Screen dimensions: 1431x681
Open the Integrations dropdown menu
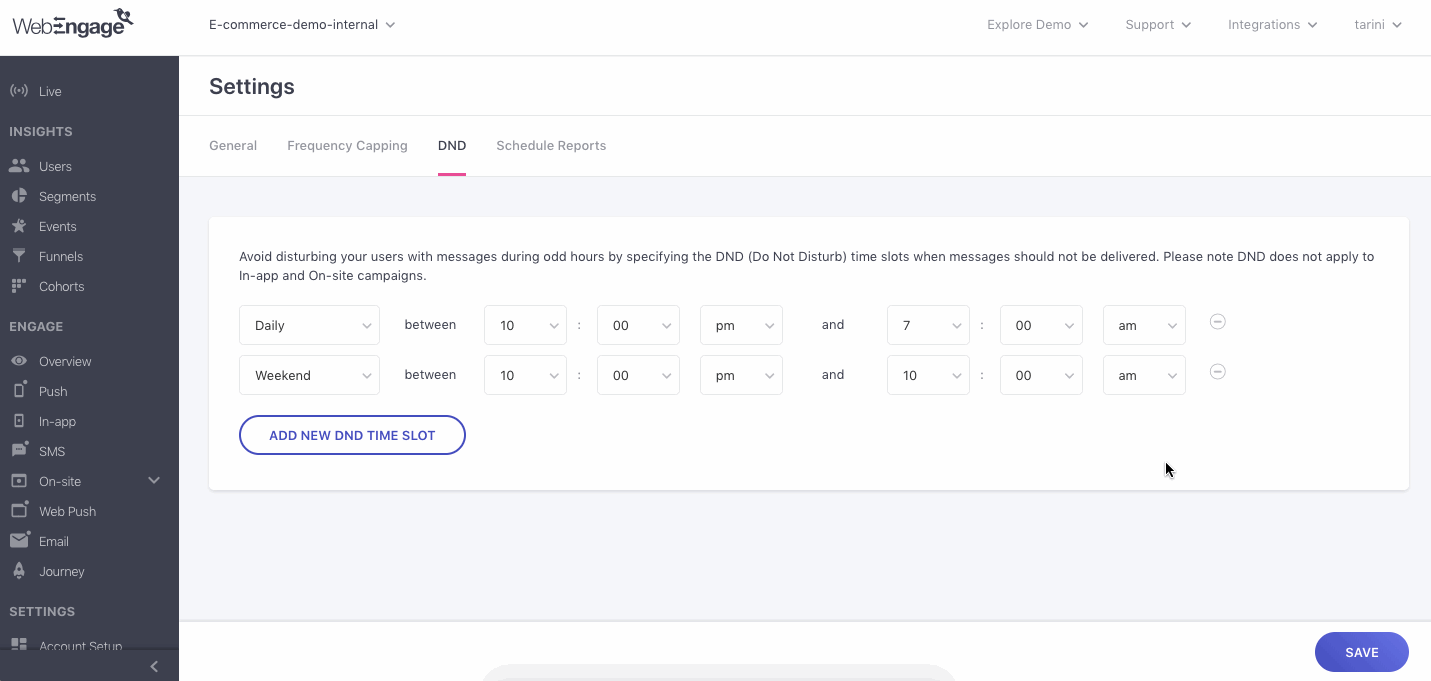click(1273, 25)
